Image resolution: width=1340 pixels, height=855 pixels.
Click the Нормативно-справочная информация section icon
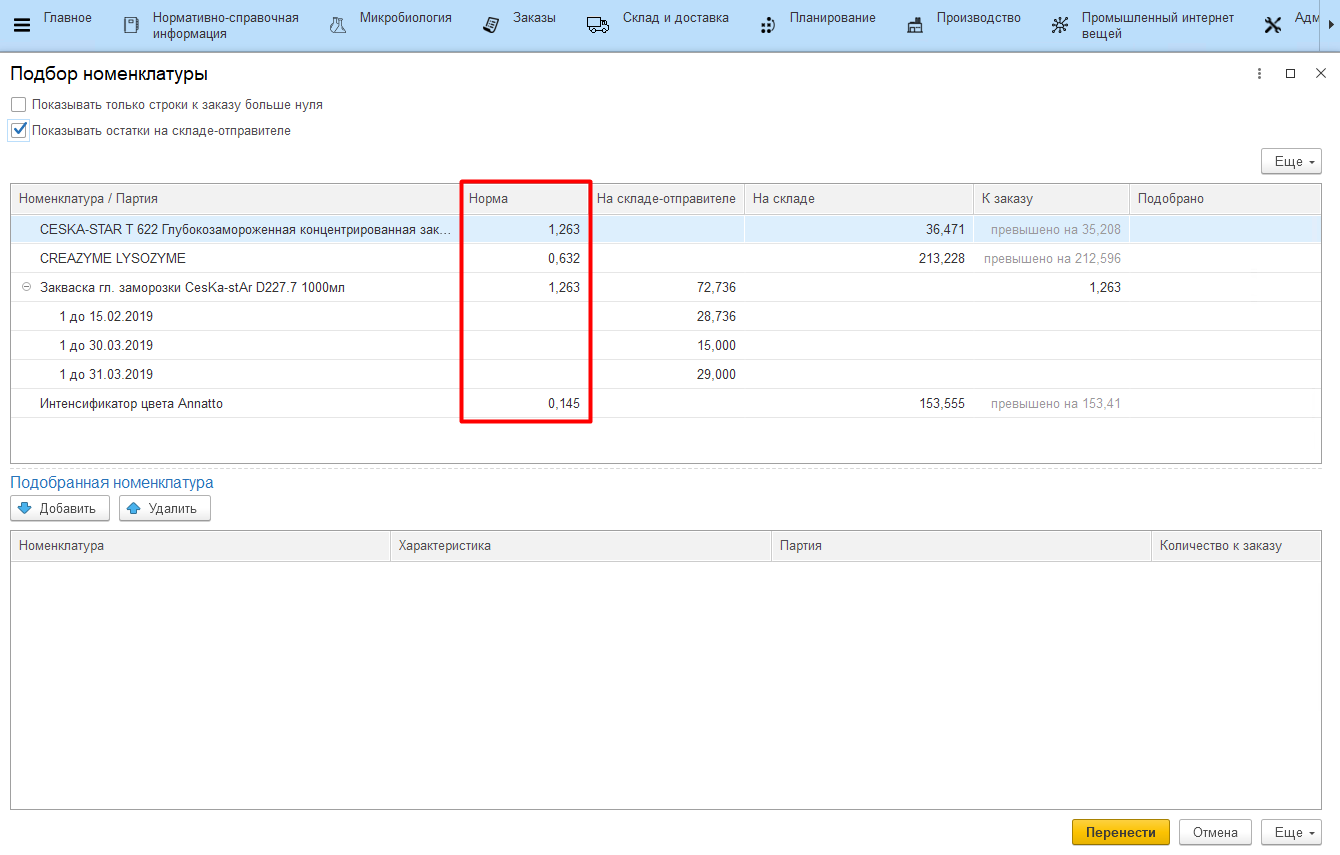click(x=131, y=26)
